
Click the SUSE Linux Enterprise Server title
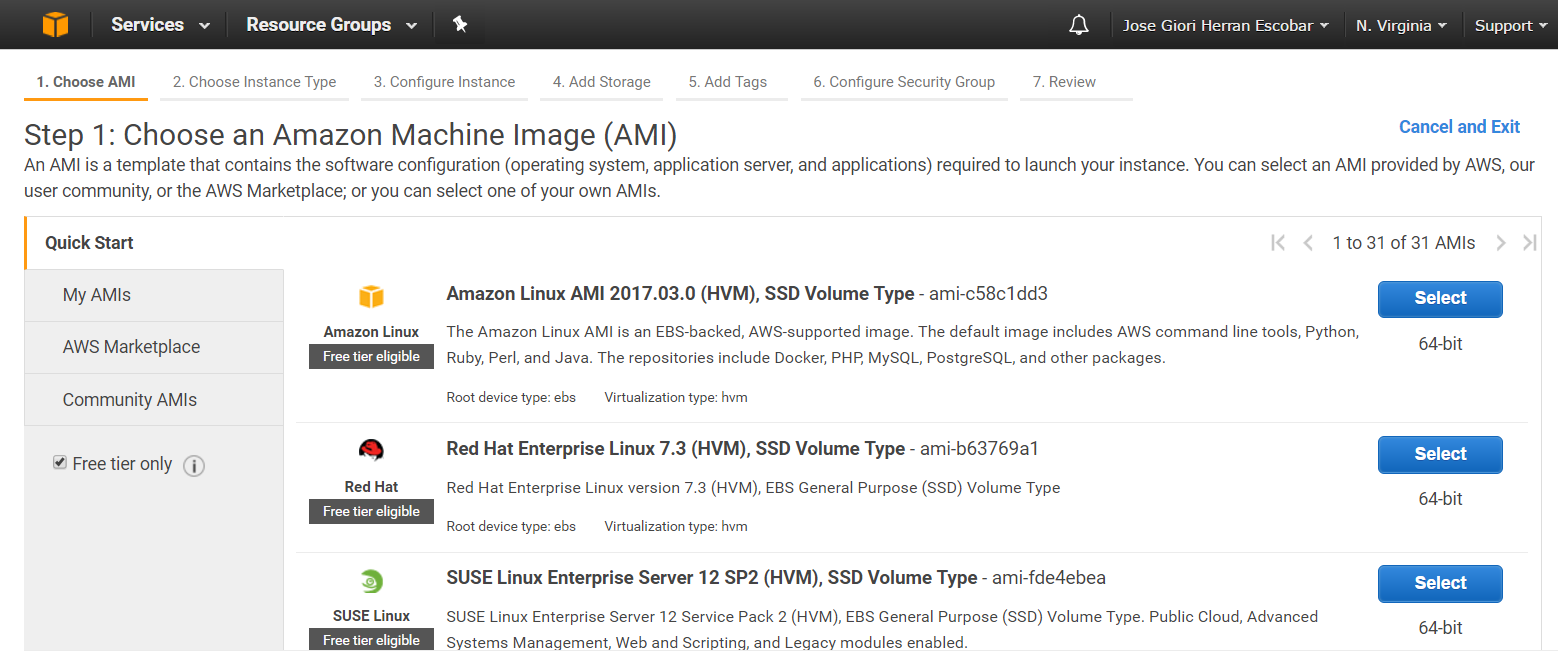pyautogui.click(x=711, y=578)
